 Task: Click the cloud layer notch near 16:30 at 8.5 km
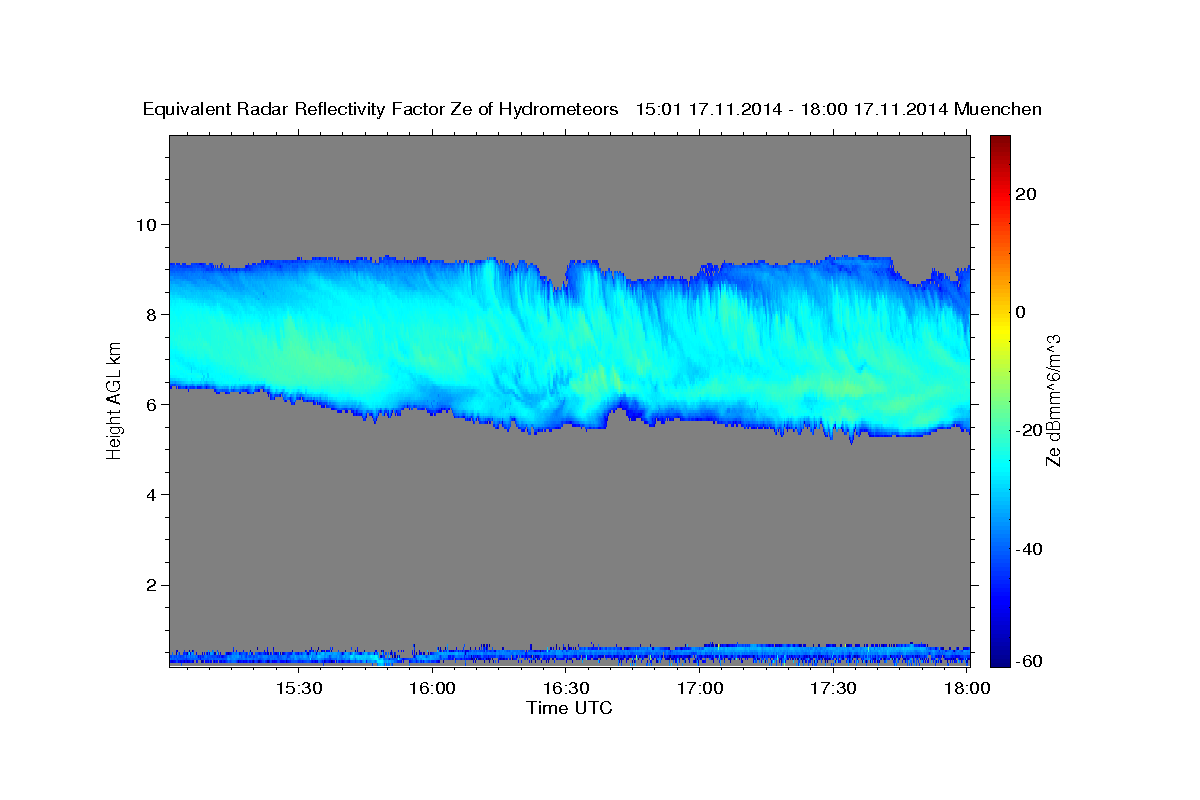tap(558, 278)
